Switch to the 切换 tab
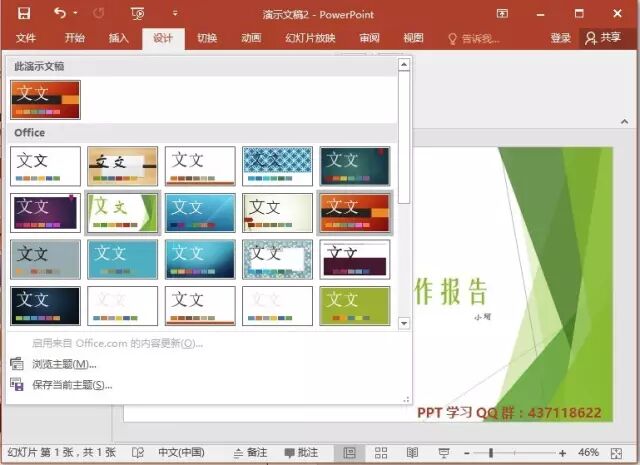Image resolution: width=640 pixels, height=465 pixels. point(207,38)
